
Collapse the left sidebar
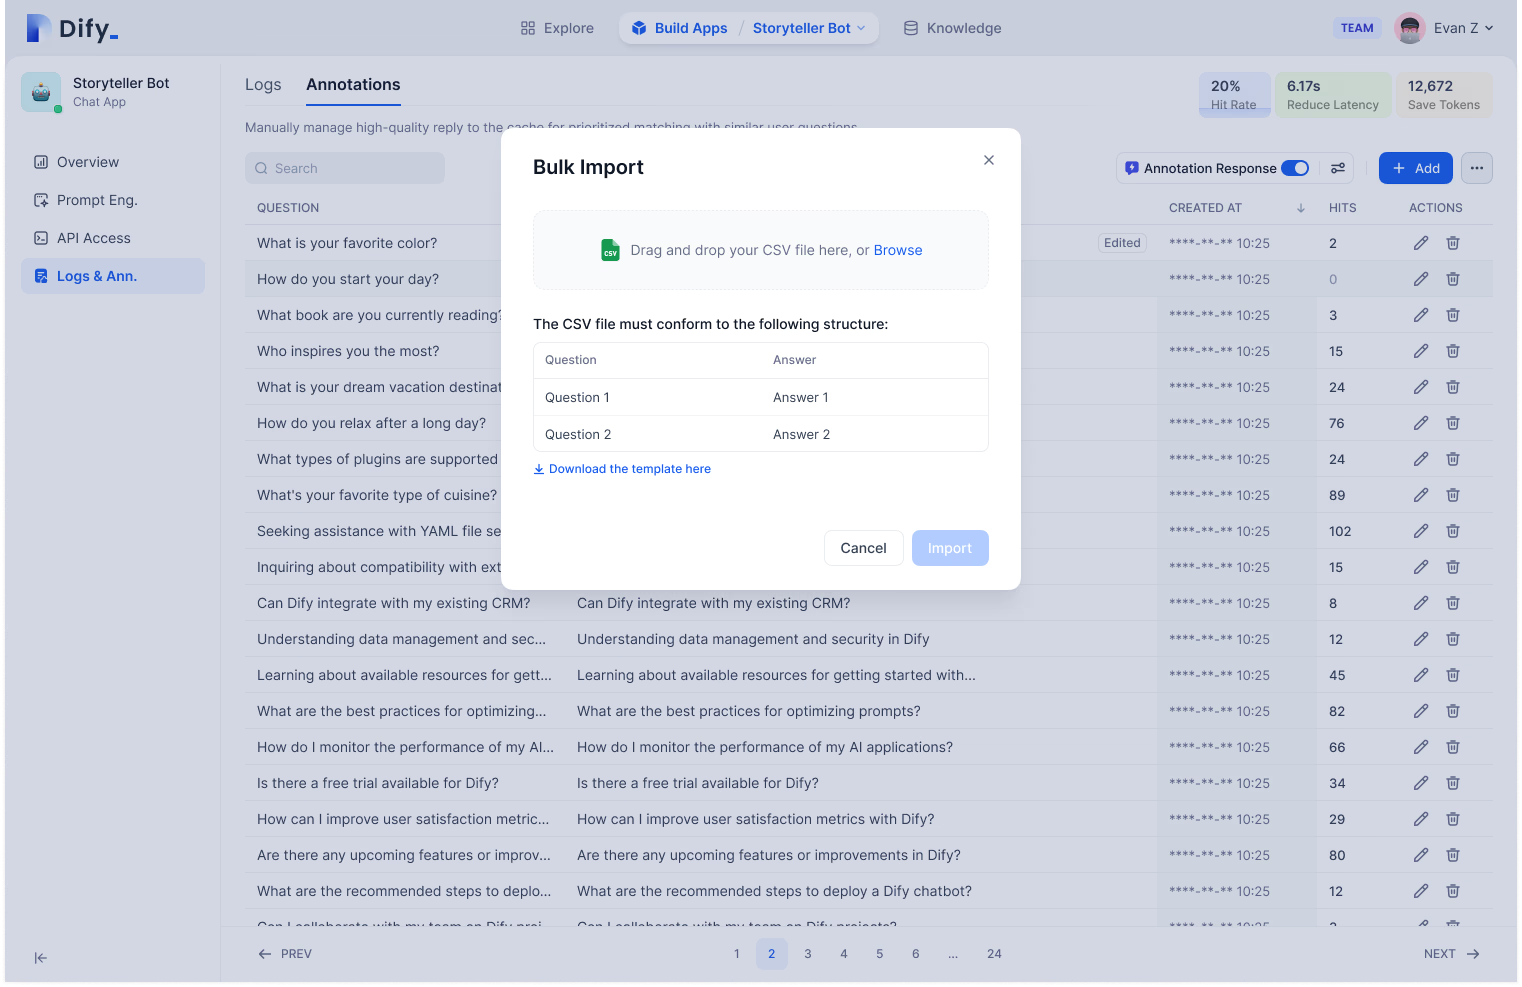pos(40,957)
